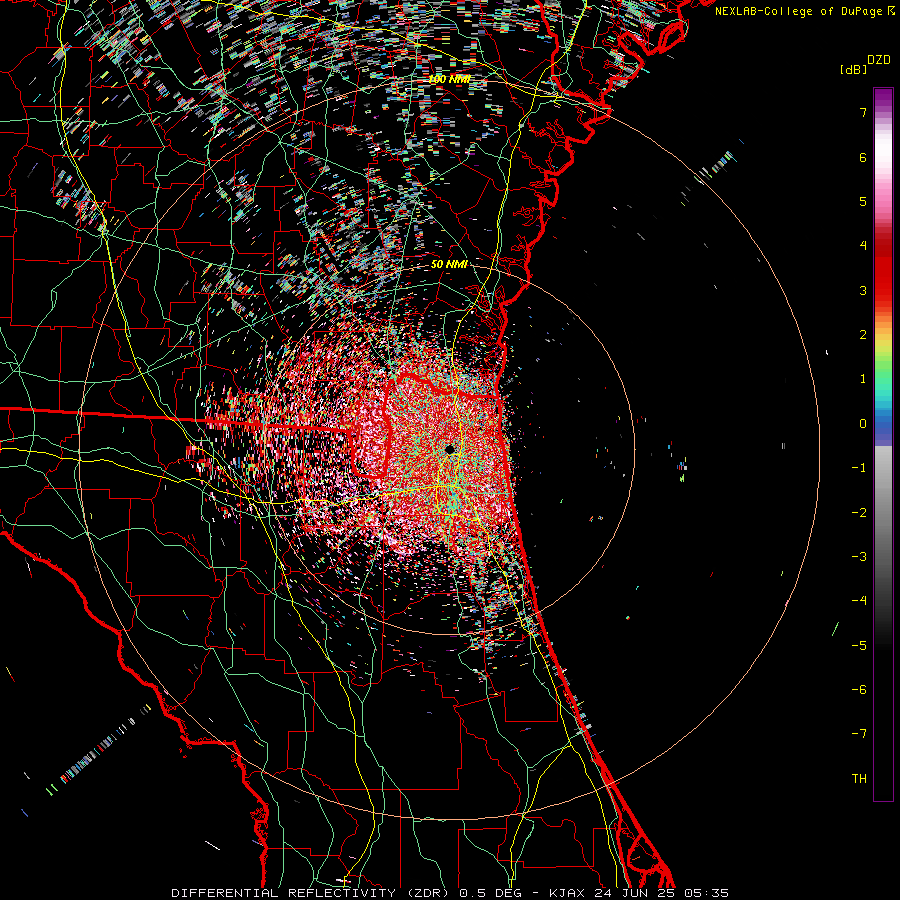The height and width of the screenshot is (900, 900).
Task: Click the NEXLAB-College of DuPage title text
Action: 799,11
